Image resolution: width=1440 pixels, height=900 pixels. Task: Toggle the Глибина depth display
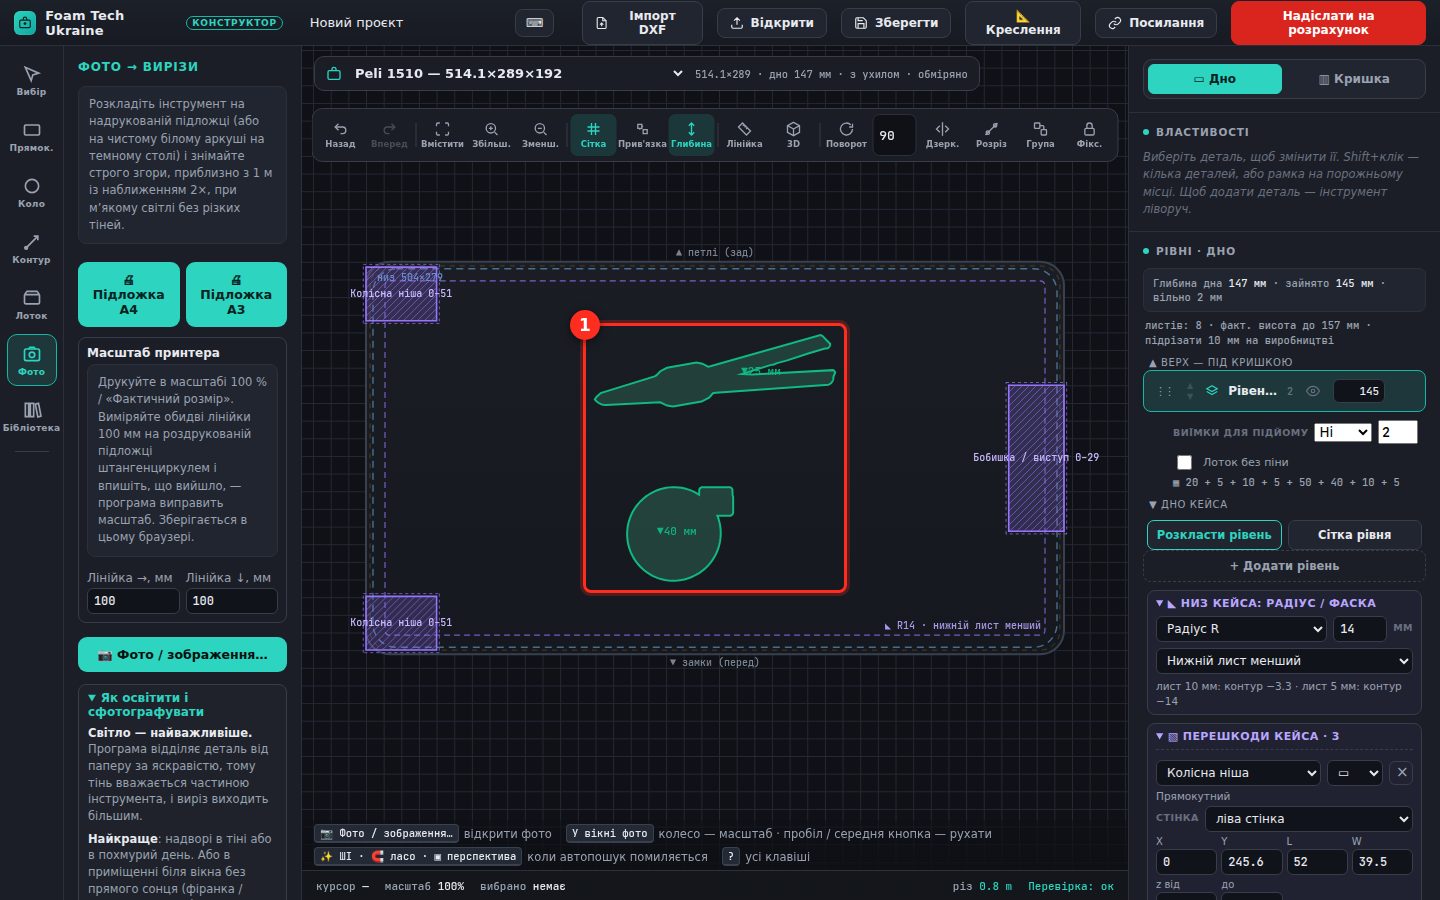[691, 135]
